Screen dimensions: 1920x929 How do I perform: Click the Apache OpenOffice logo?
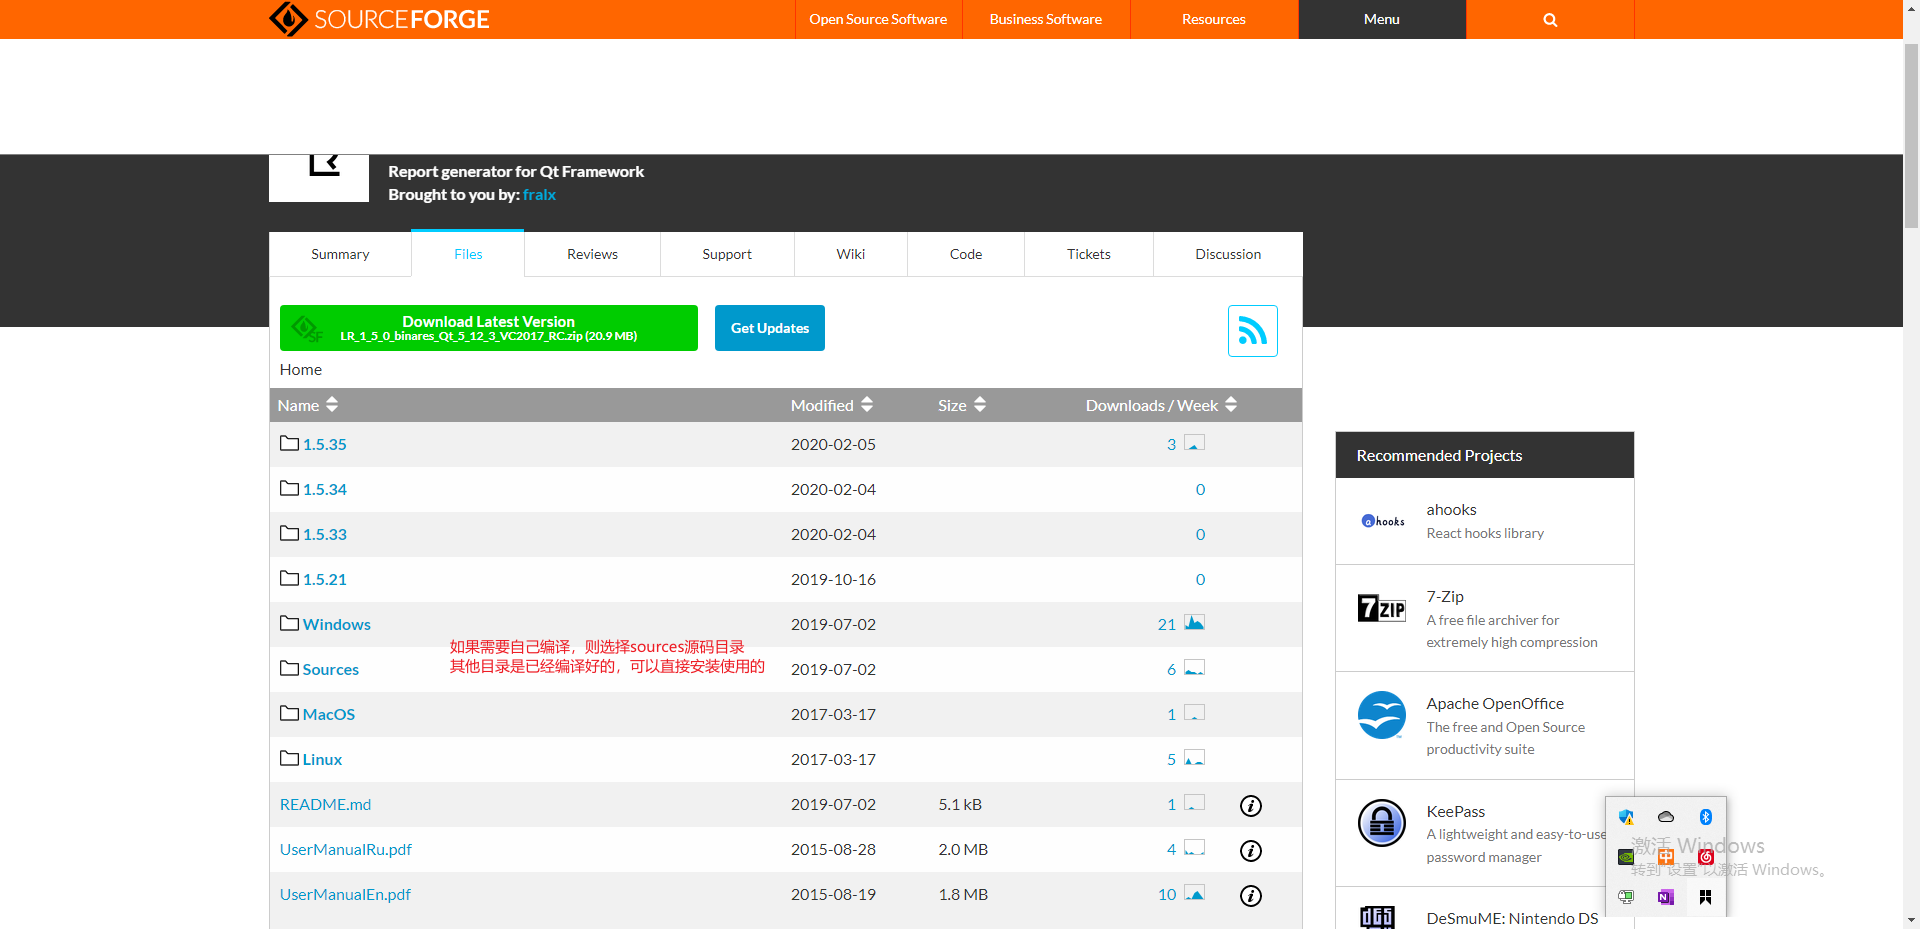coord(1381,715)
